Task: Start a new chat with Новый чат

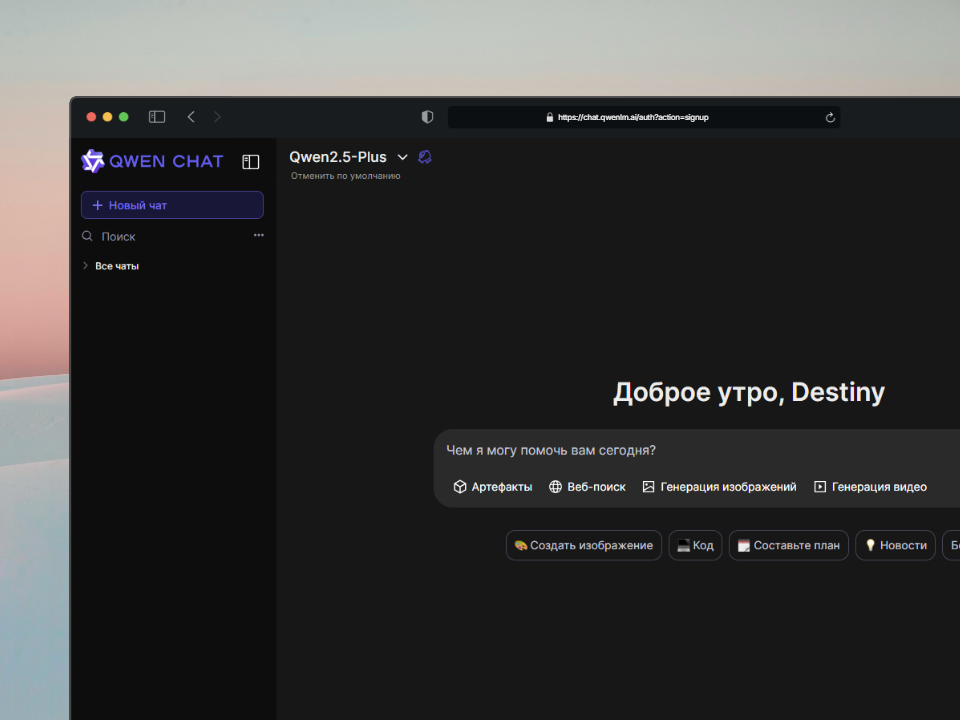Action: click(x=172, y=205)
